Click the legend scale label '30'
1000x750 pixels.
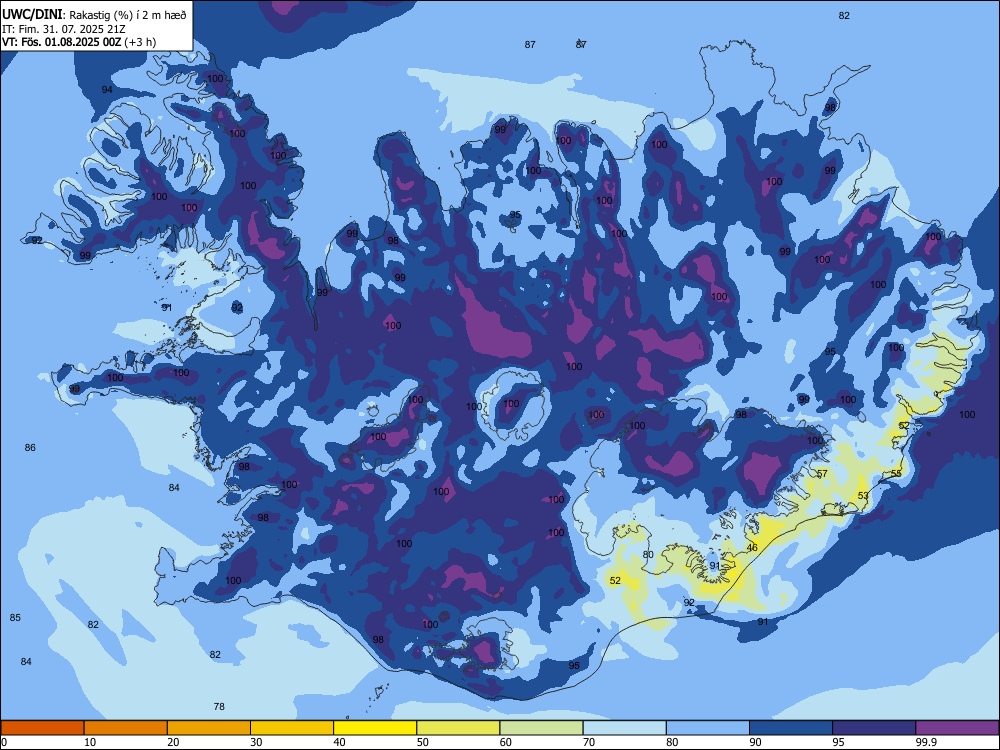(x=256, y=742)
